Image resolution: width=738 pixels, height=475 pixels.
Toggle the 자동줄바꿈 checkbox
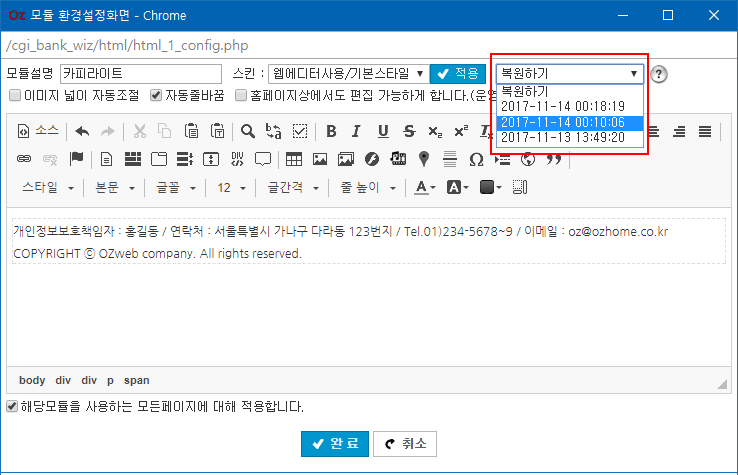(156, 96)
